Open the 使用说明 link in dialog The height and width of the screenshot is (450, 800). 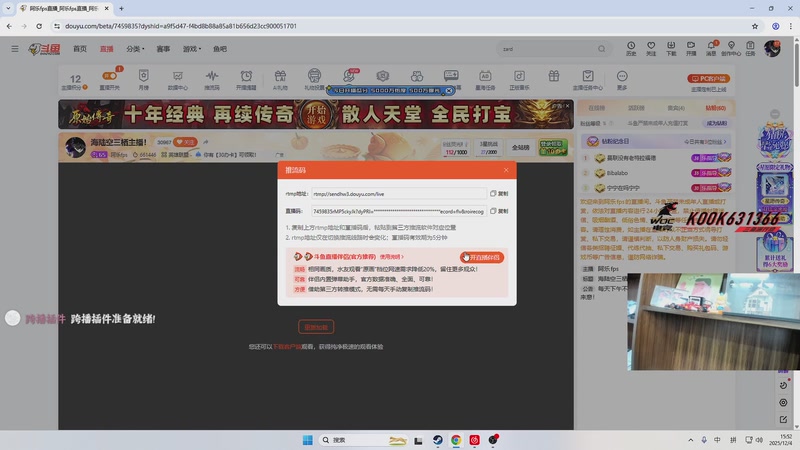pyautogui.click(x=392, y=257)
